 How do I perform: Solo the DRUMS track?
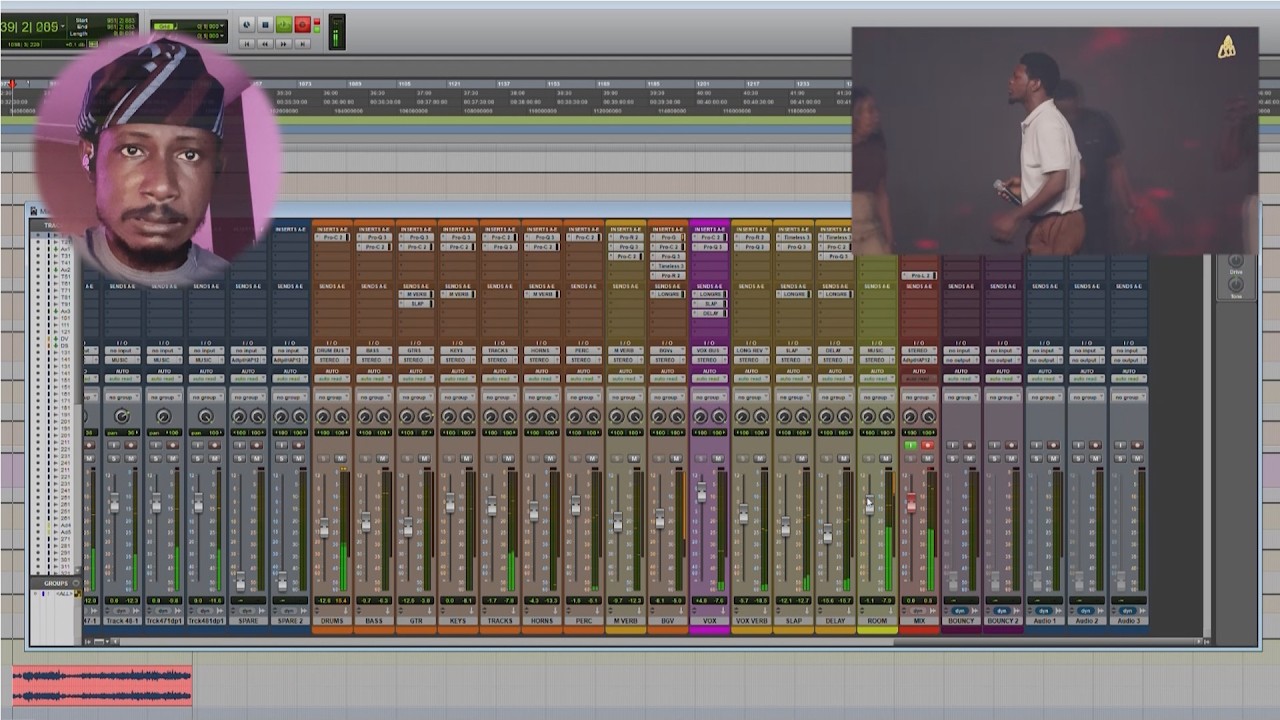(x=322, y=458)
